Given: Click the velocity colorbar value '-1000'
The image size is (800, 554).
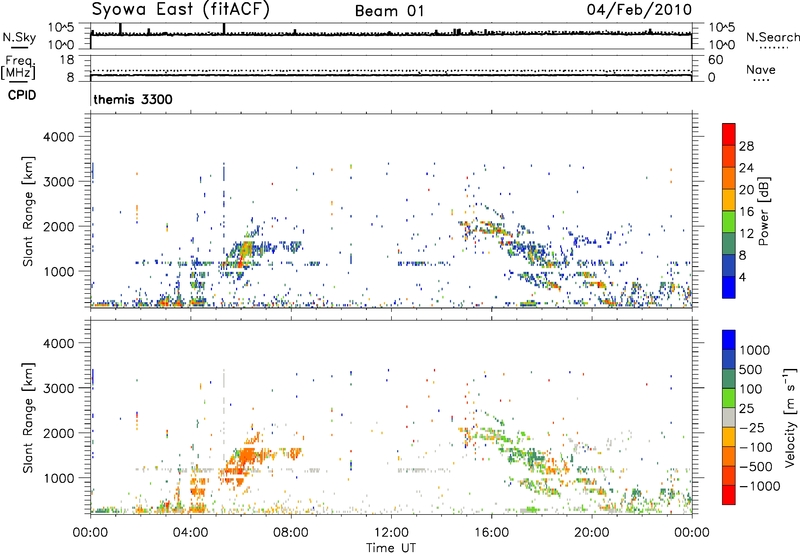Looking at the screenshot, I should click(x=759, y=486).
